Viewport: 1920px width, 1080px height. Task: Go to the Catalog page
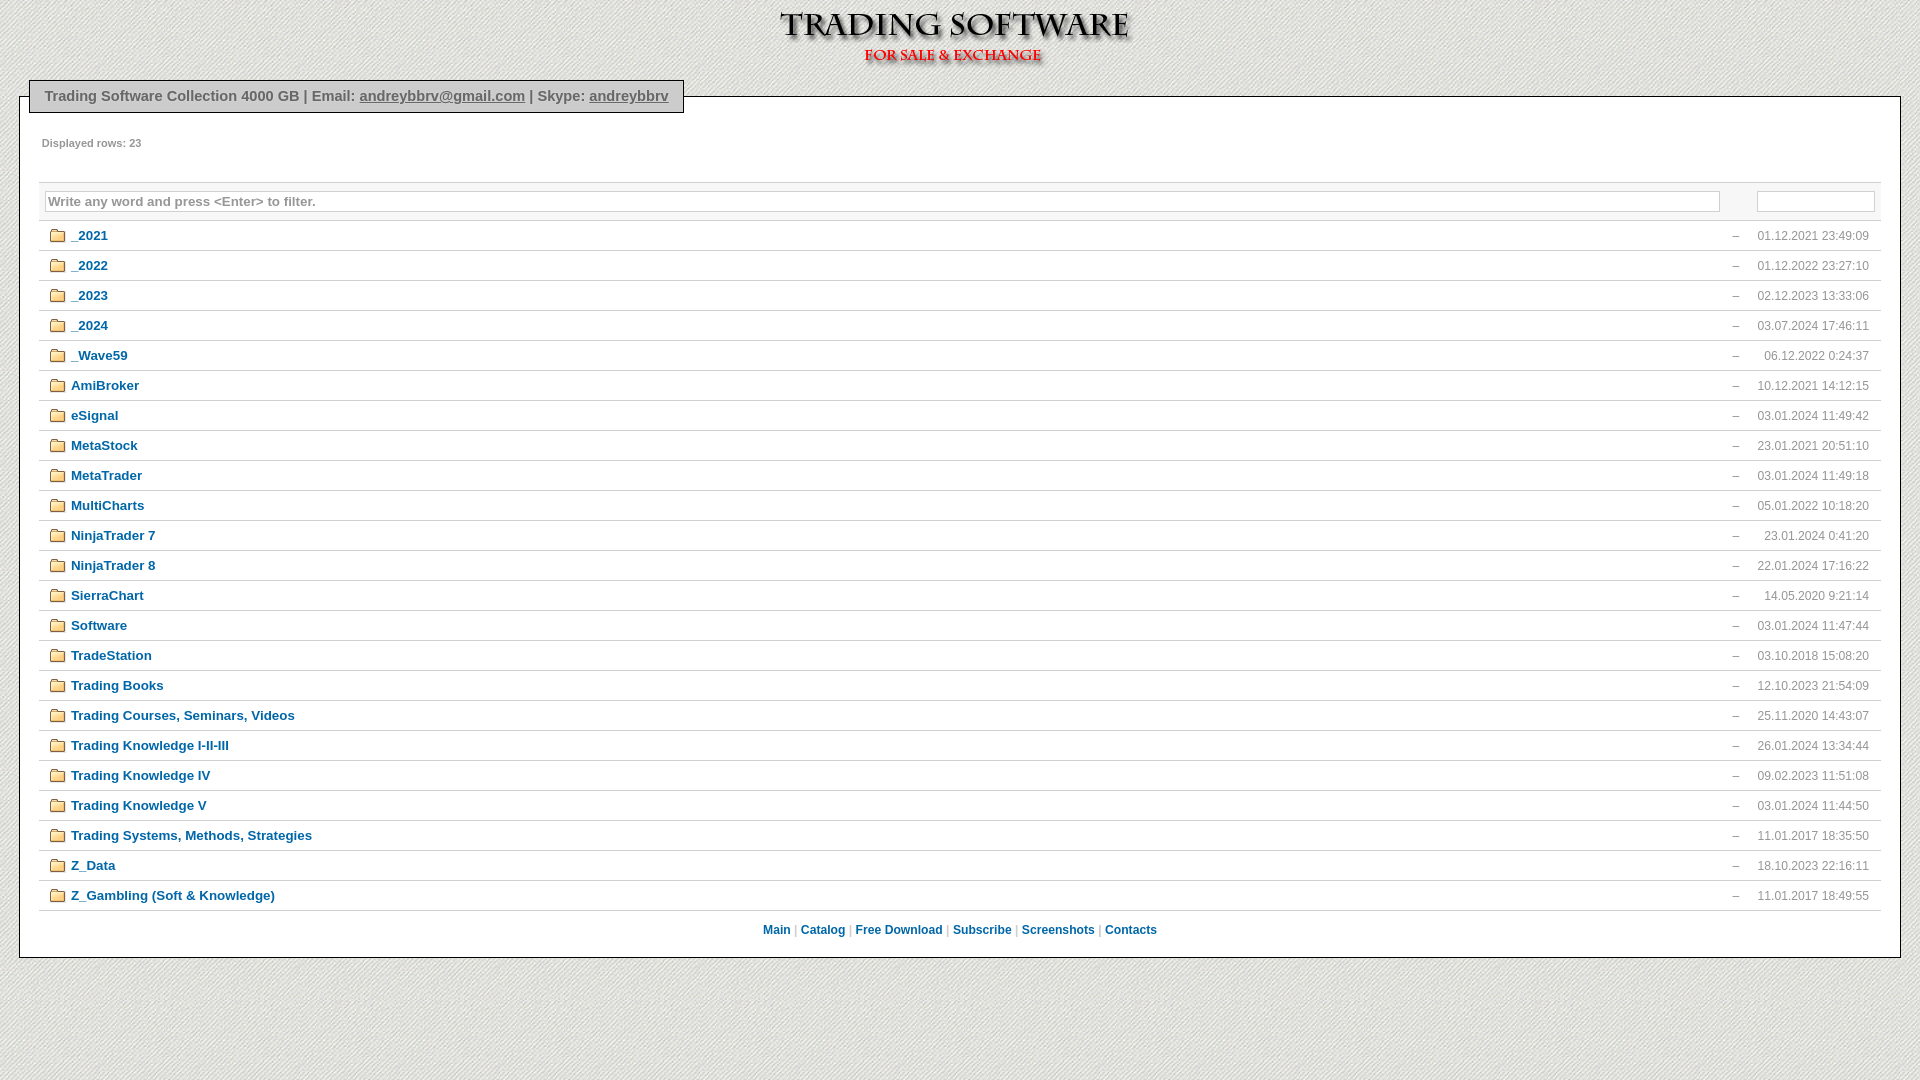(822, 930)
